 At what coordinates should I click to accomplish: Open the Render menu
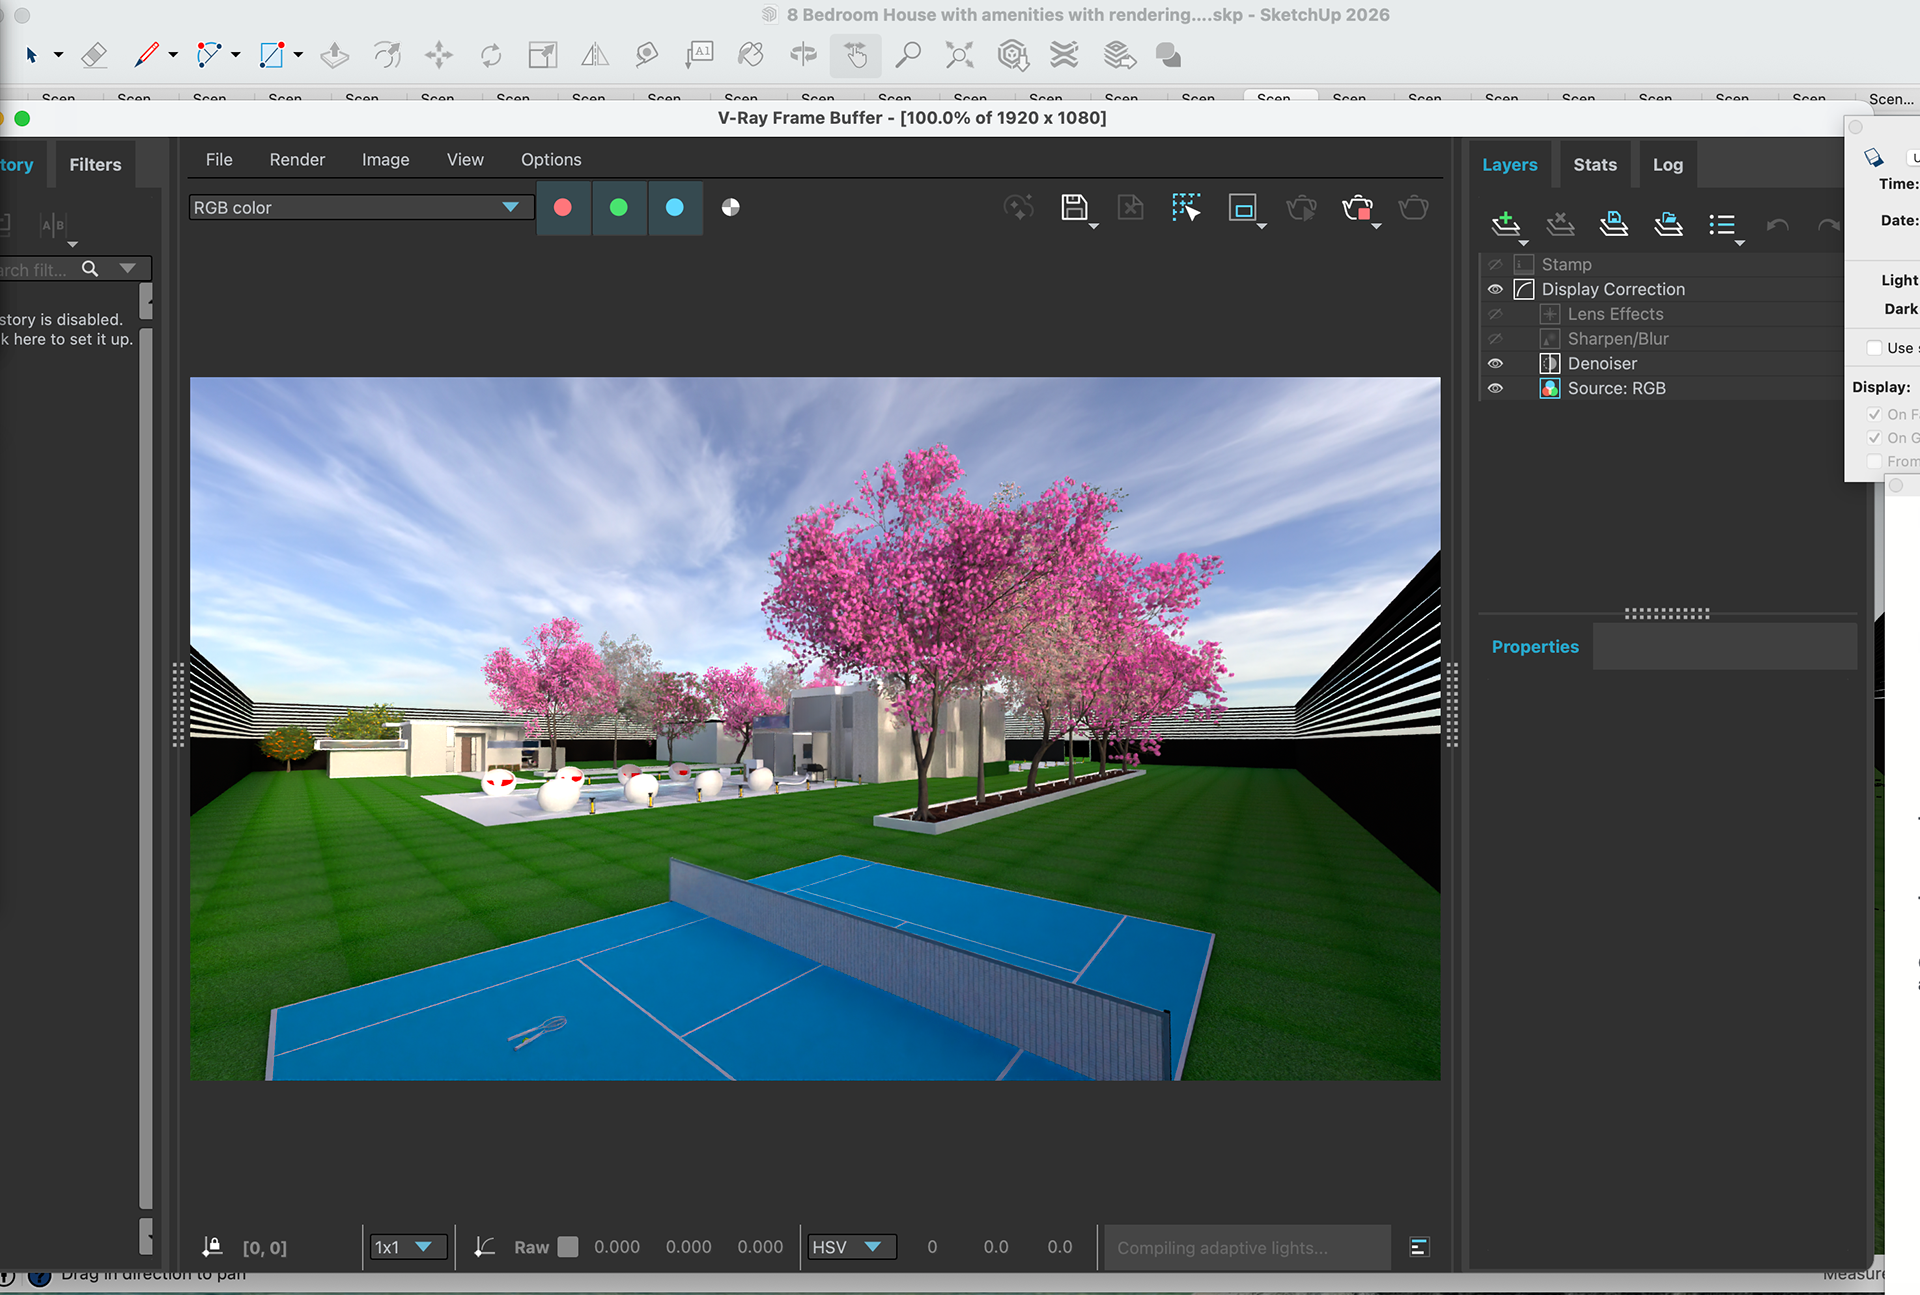[x=297, y=160]
